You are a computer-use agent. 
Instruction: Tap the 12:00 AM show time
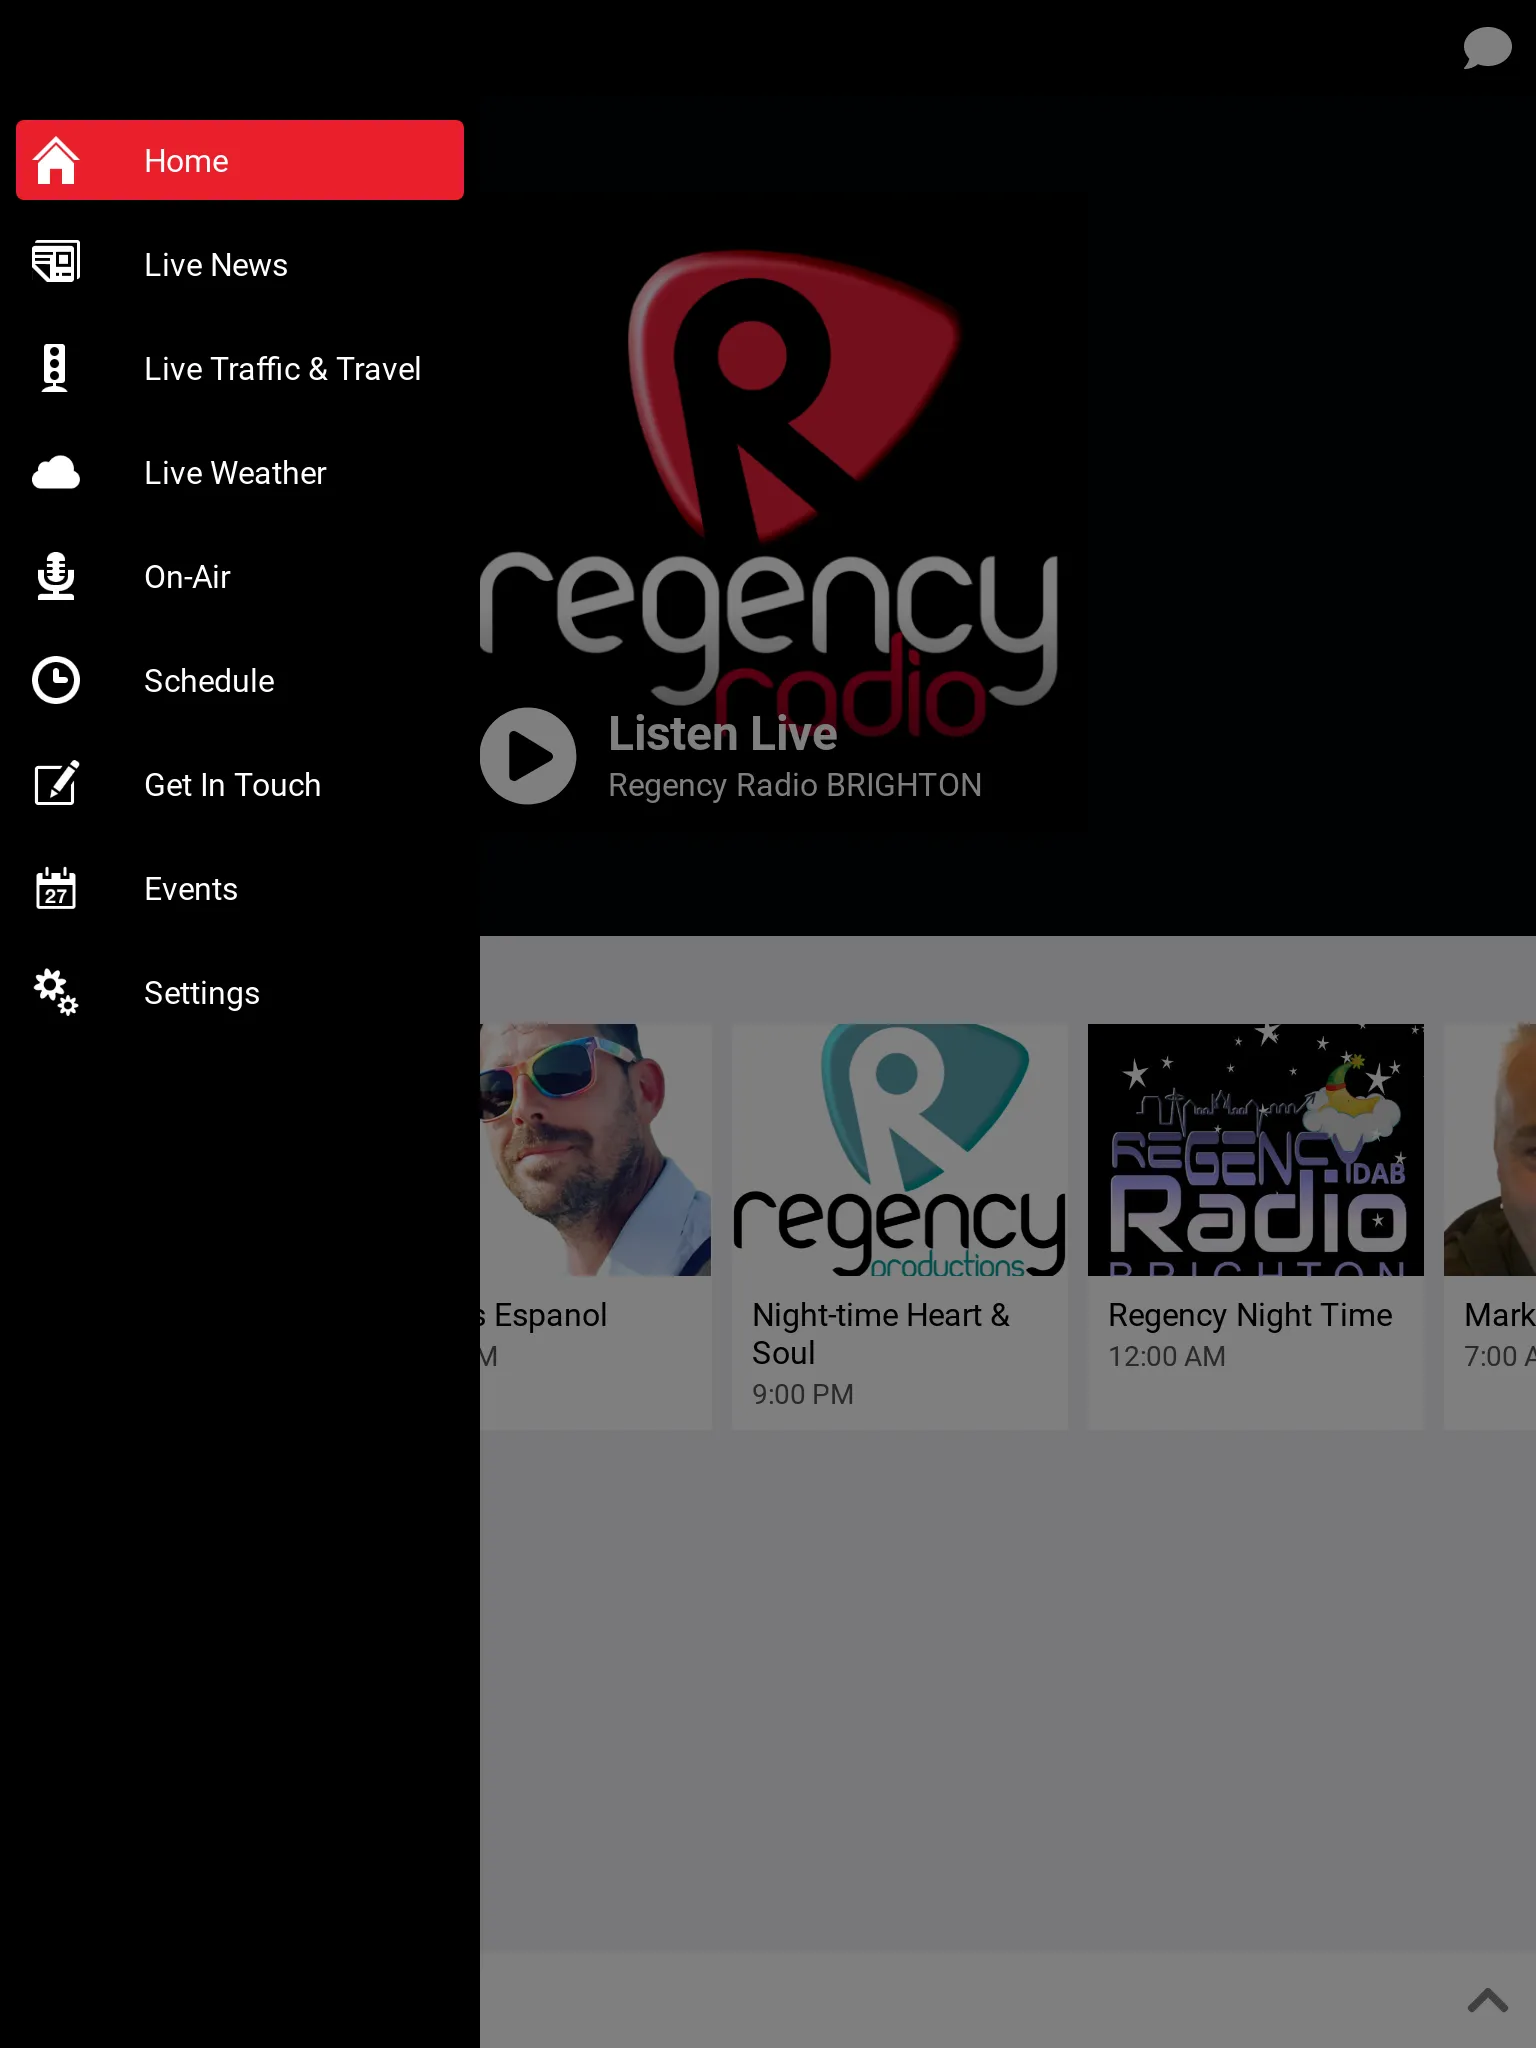(1167, 1356)
